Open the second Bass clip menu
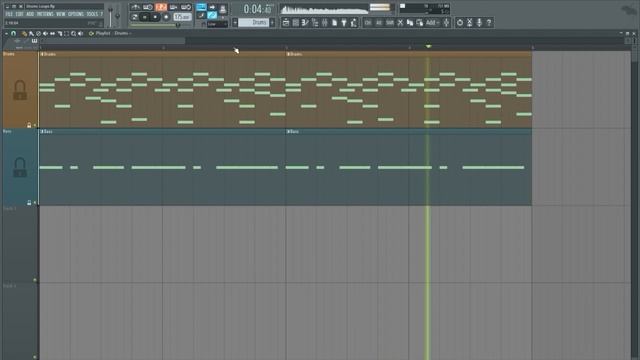Screen dimensions: 640x360 coord(288,131)
